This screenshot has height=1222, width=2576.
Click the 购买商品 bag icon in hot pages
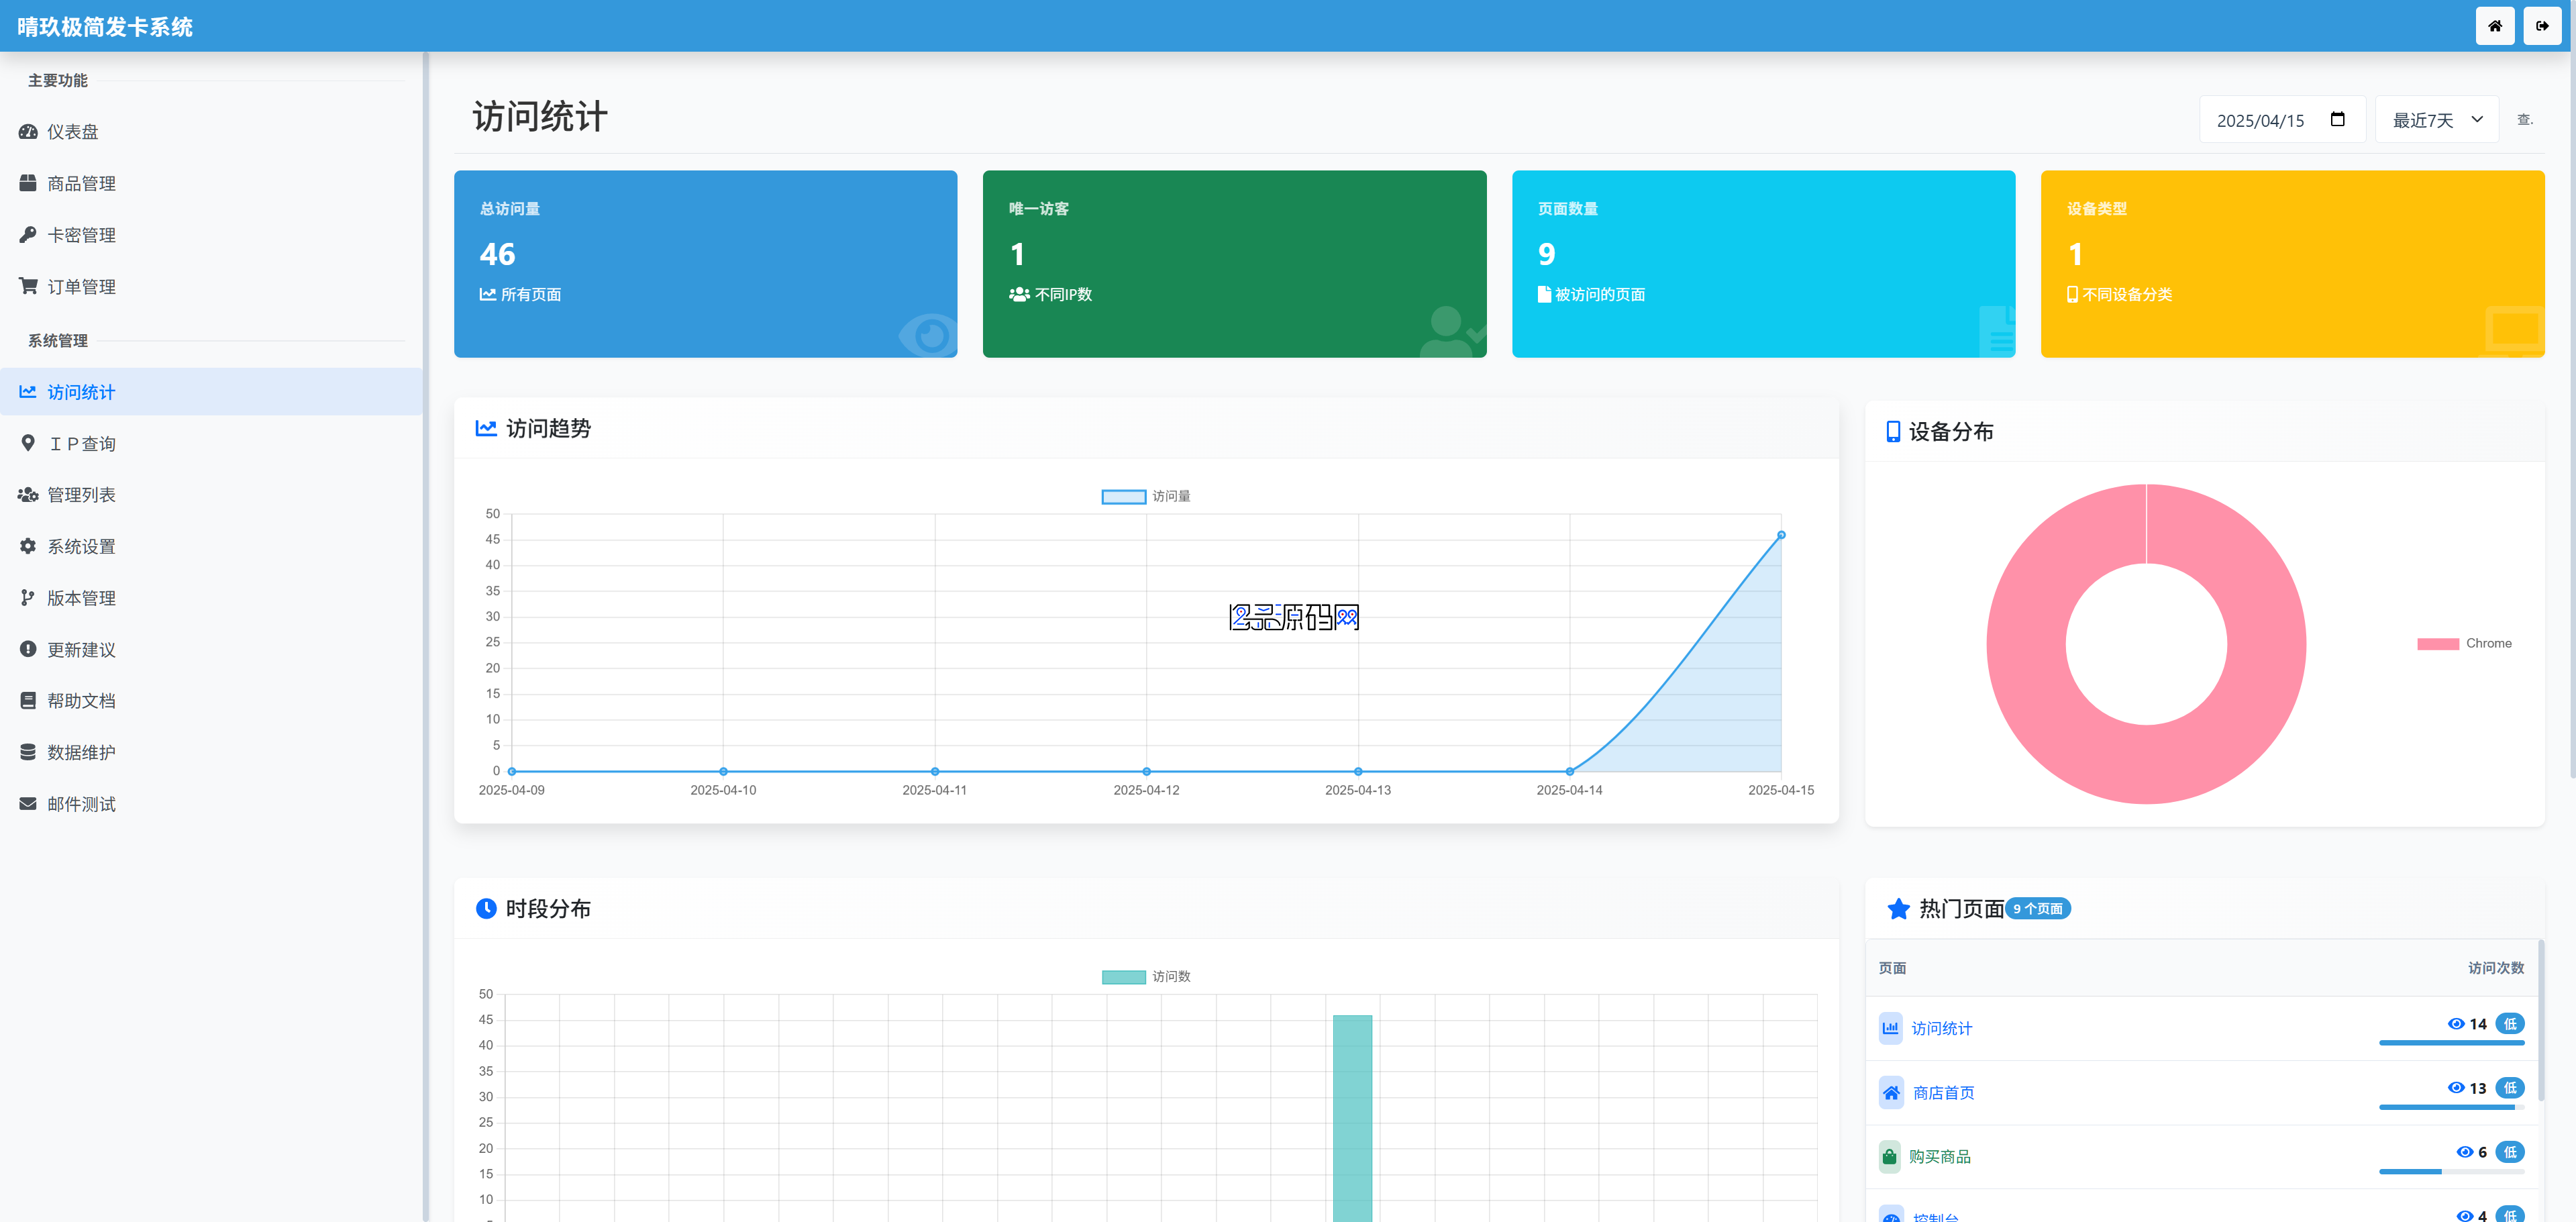pyautogui.click(x=1889, y=1156)
